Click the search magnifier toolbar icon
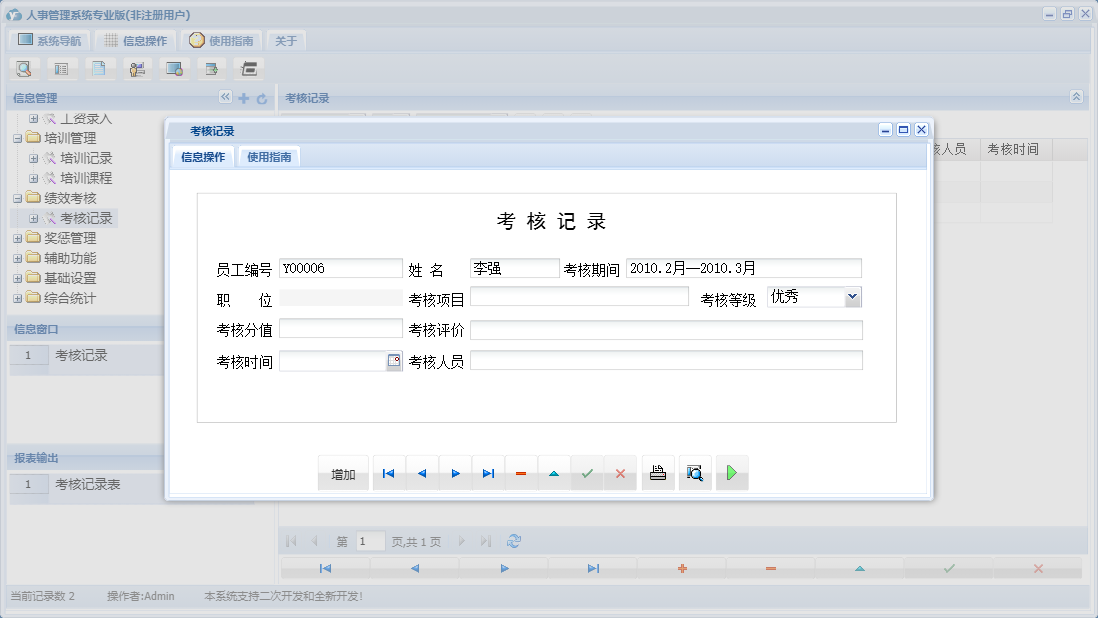This screenshot has height=618, width=1098. 24,69
